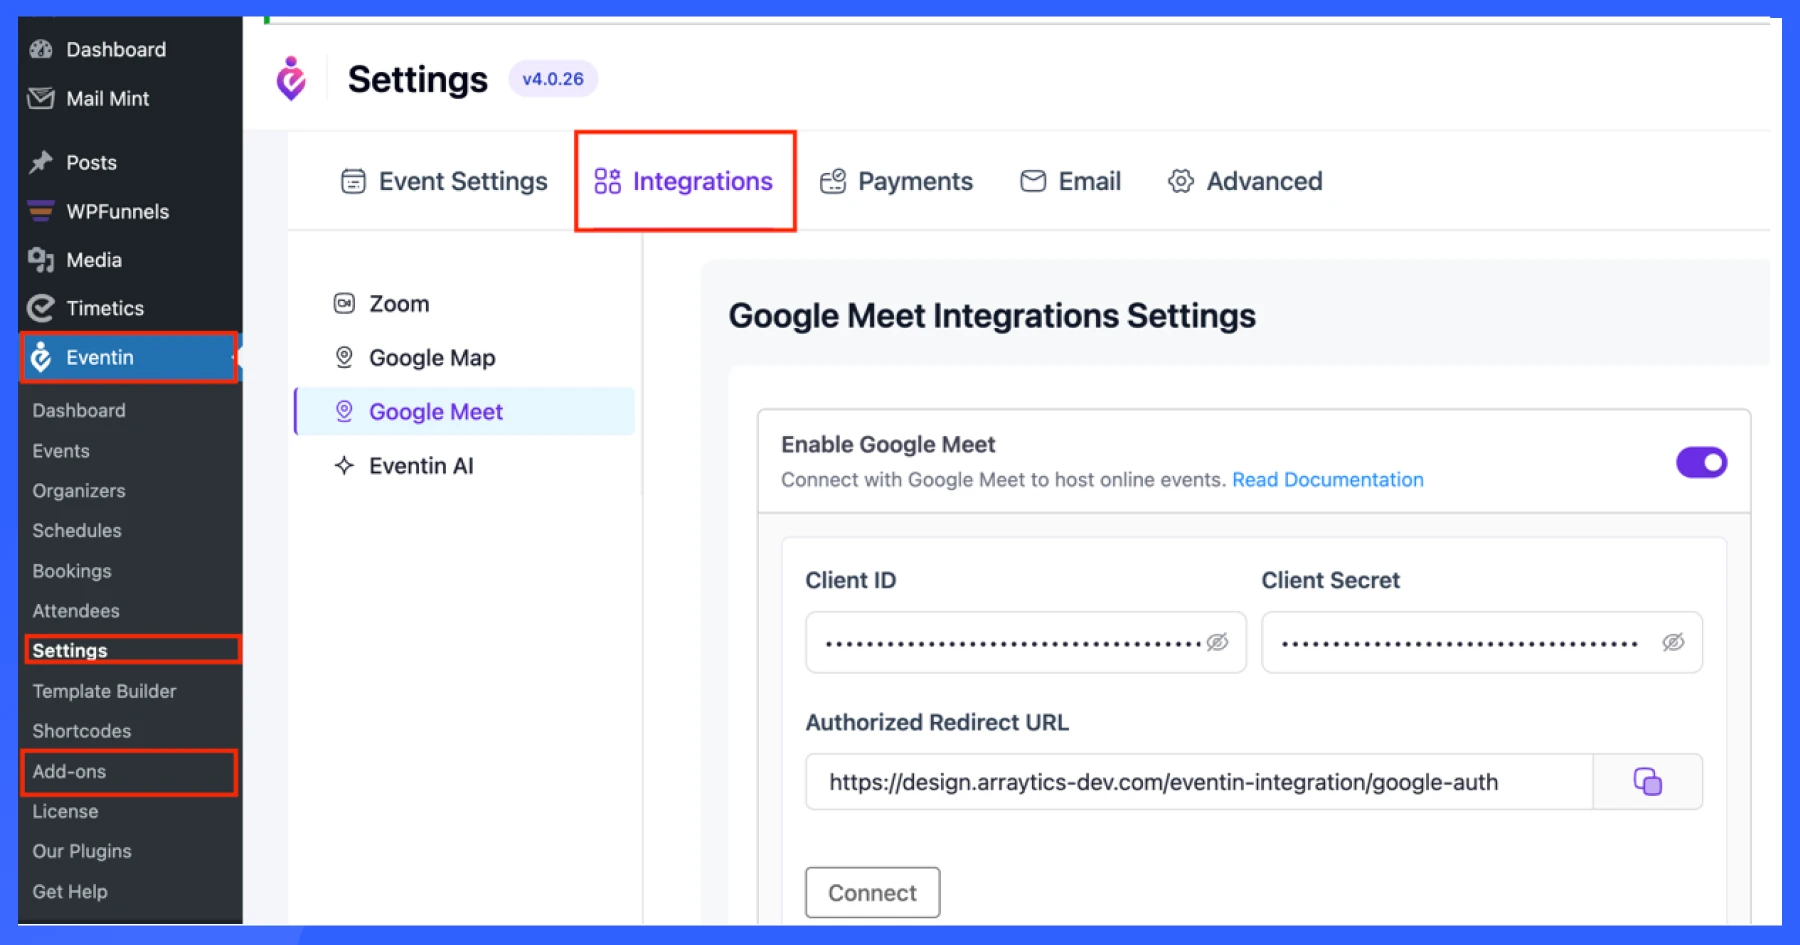Open the Eventin sidebar menu
Viewport: 1800px width, 945px height.
[130, 357]
